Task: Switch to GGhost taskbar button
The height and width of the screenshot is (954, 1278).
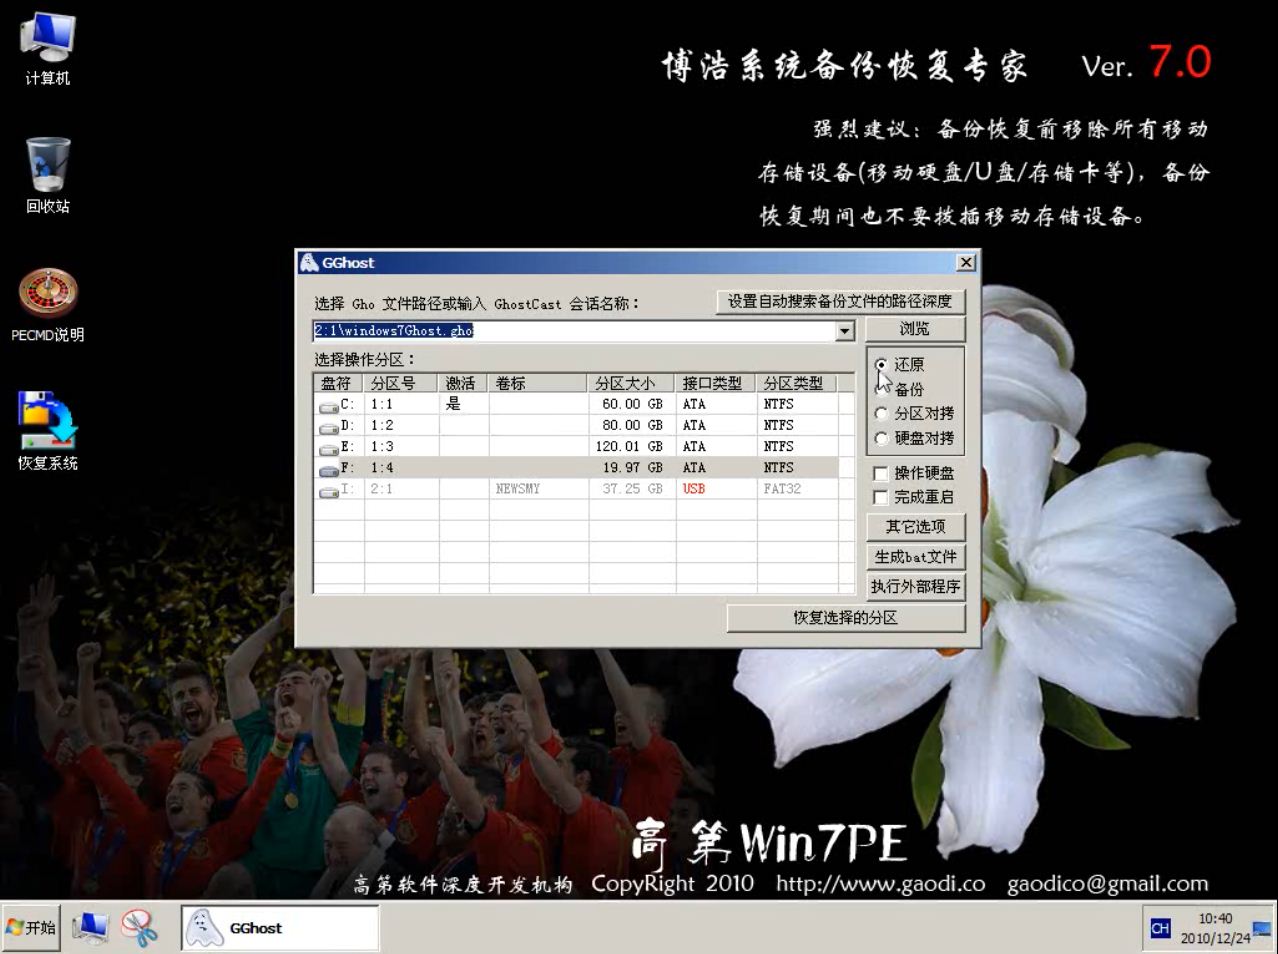Action: (280, 928)
